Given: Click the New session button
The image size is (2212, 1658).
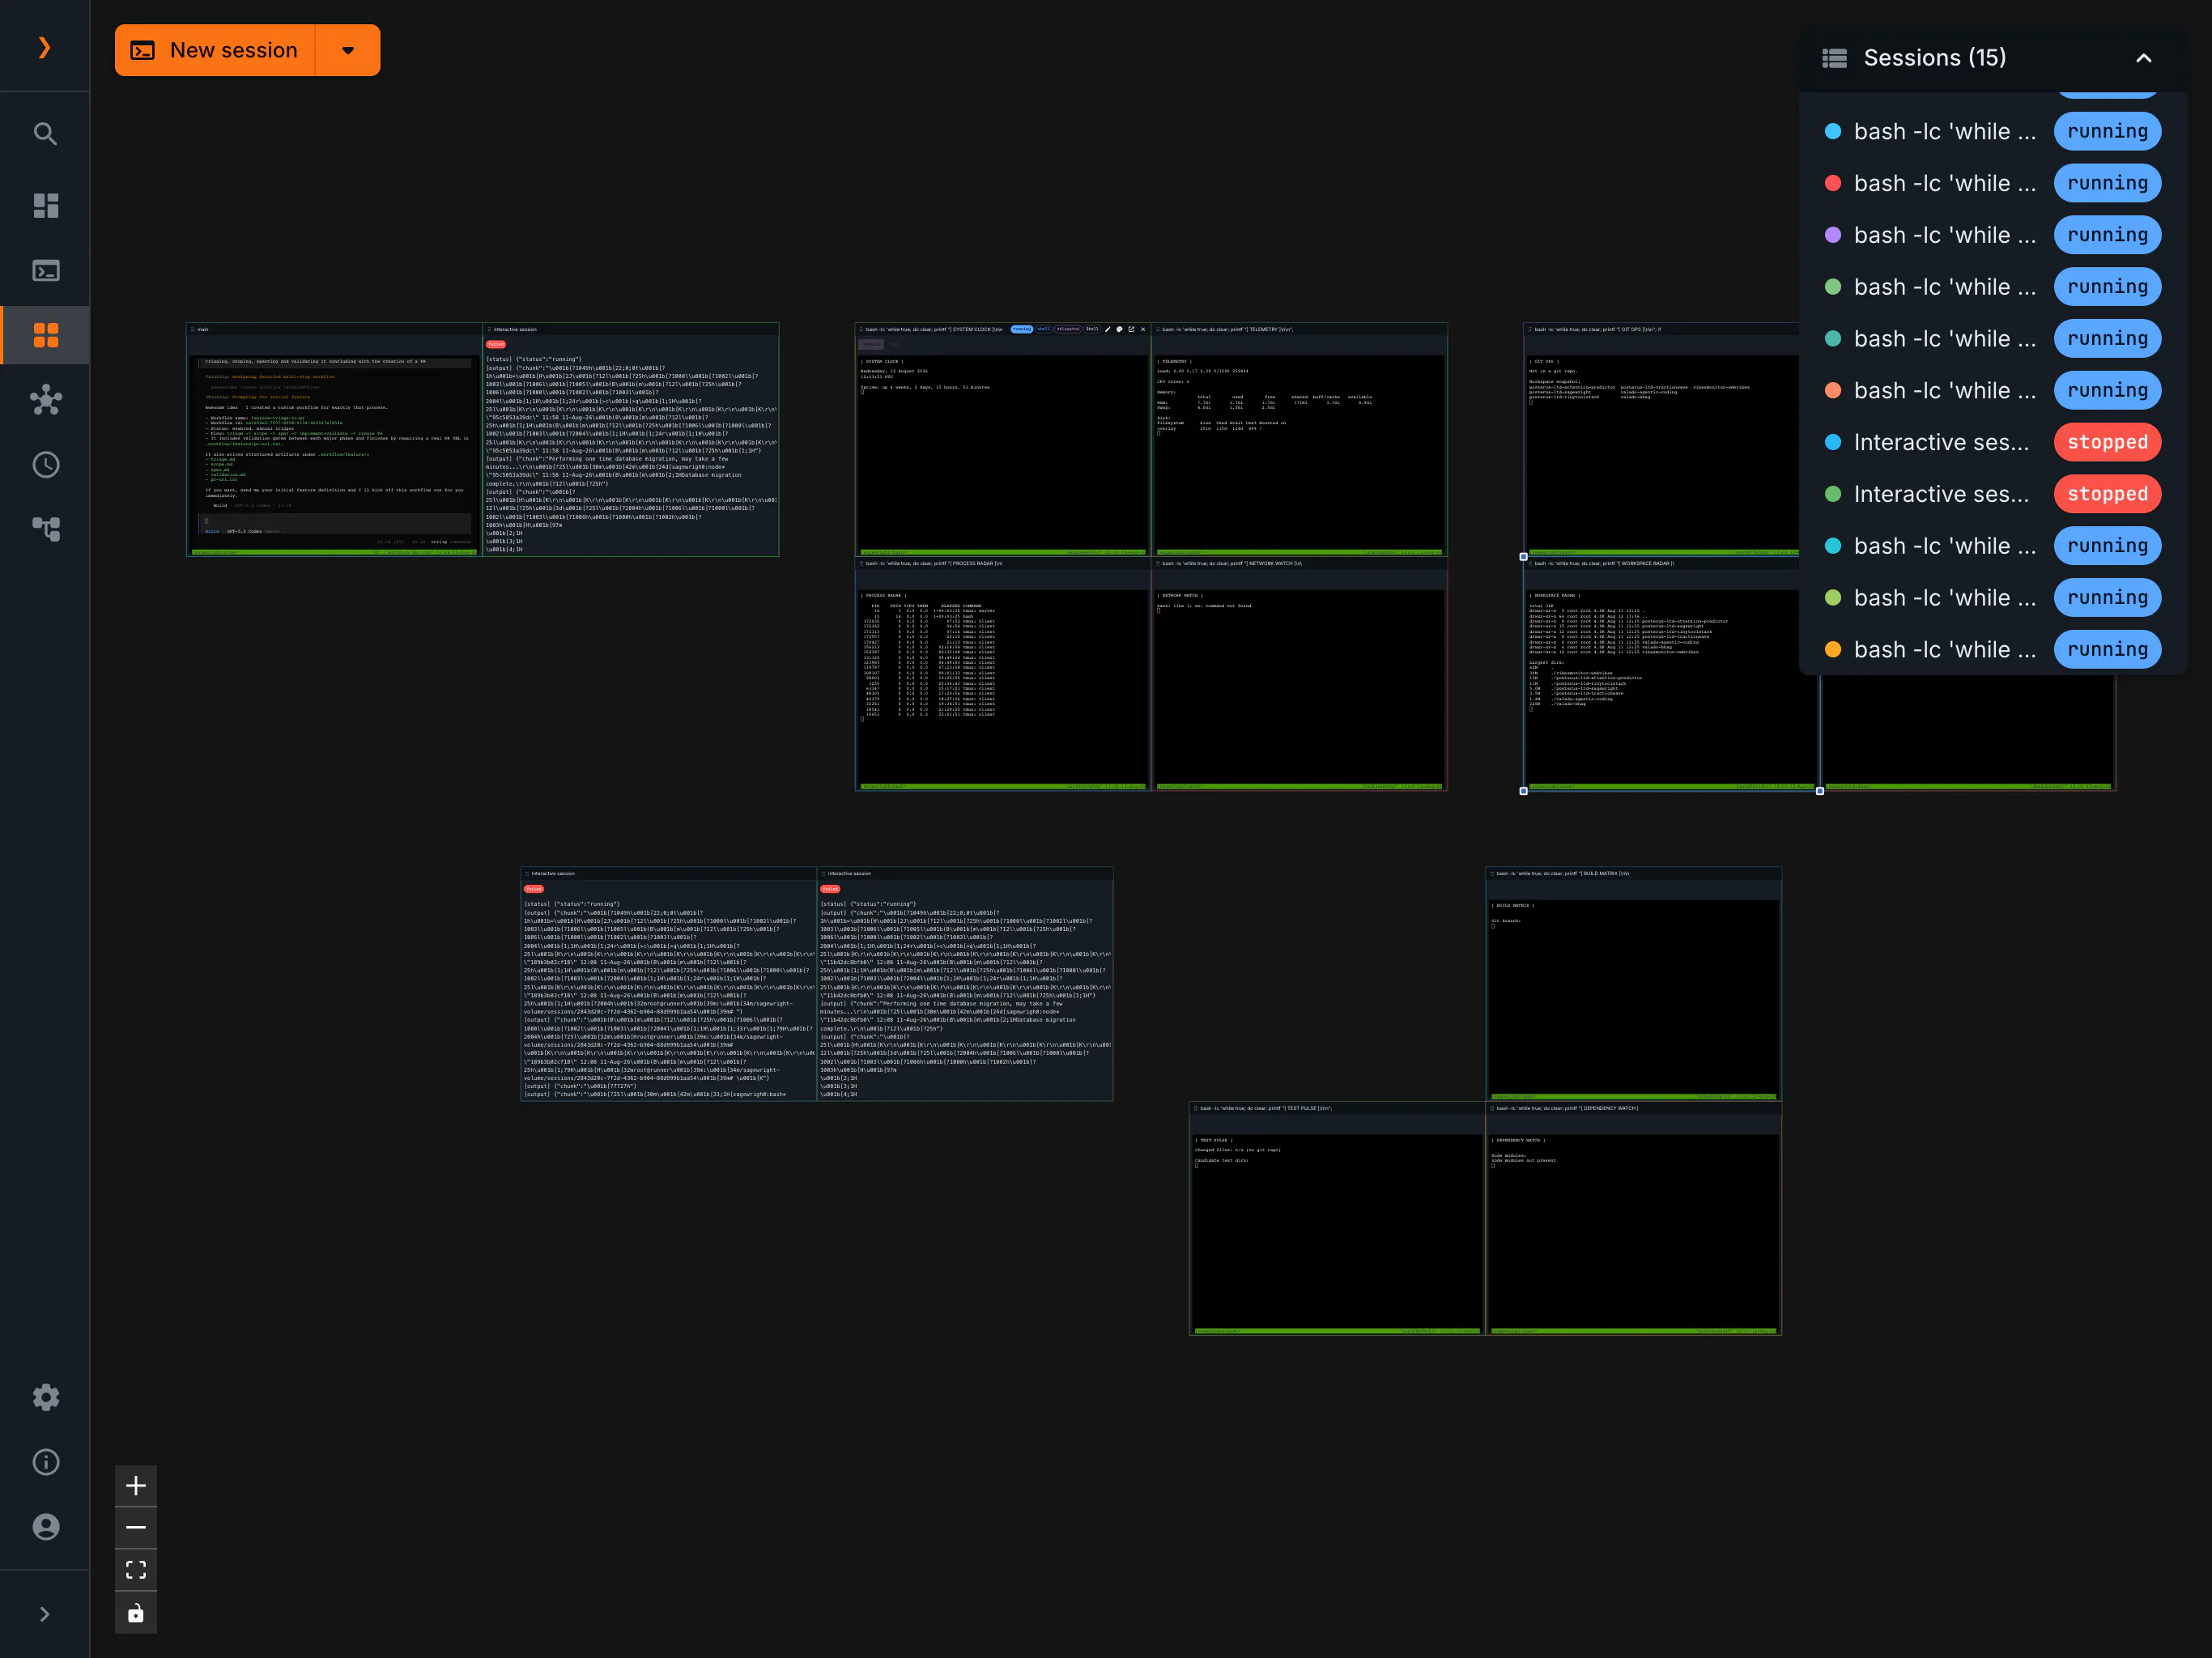Looking at the screenshot, I should (x=215, y=50).
